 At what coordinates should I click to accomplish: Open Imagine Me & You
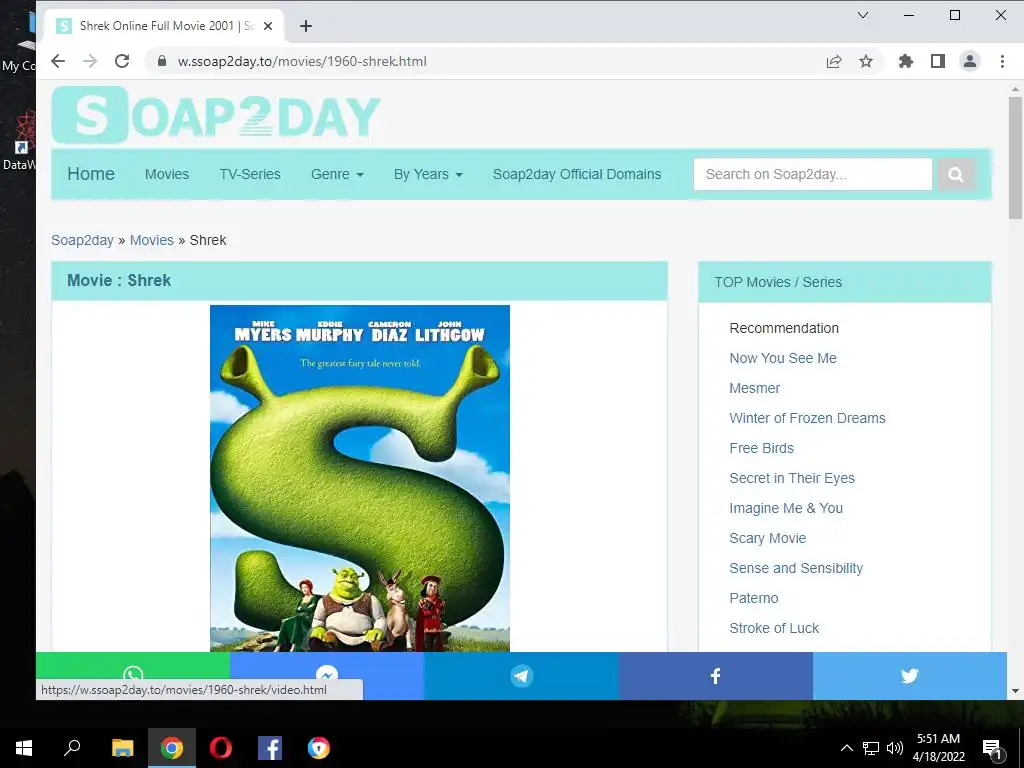tap(786, 508)
